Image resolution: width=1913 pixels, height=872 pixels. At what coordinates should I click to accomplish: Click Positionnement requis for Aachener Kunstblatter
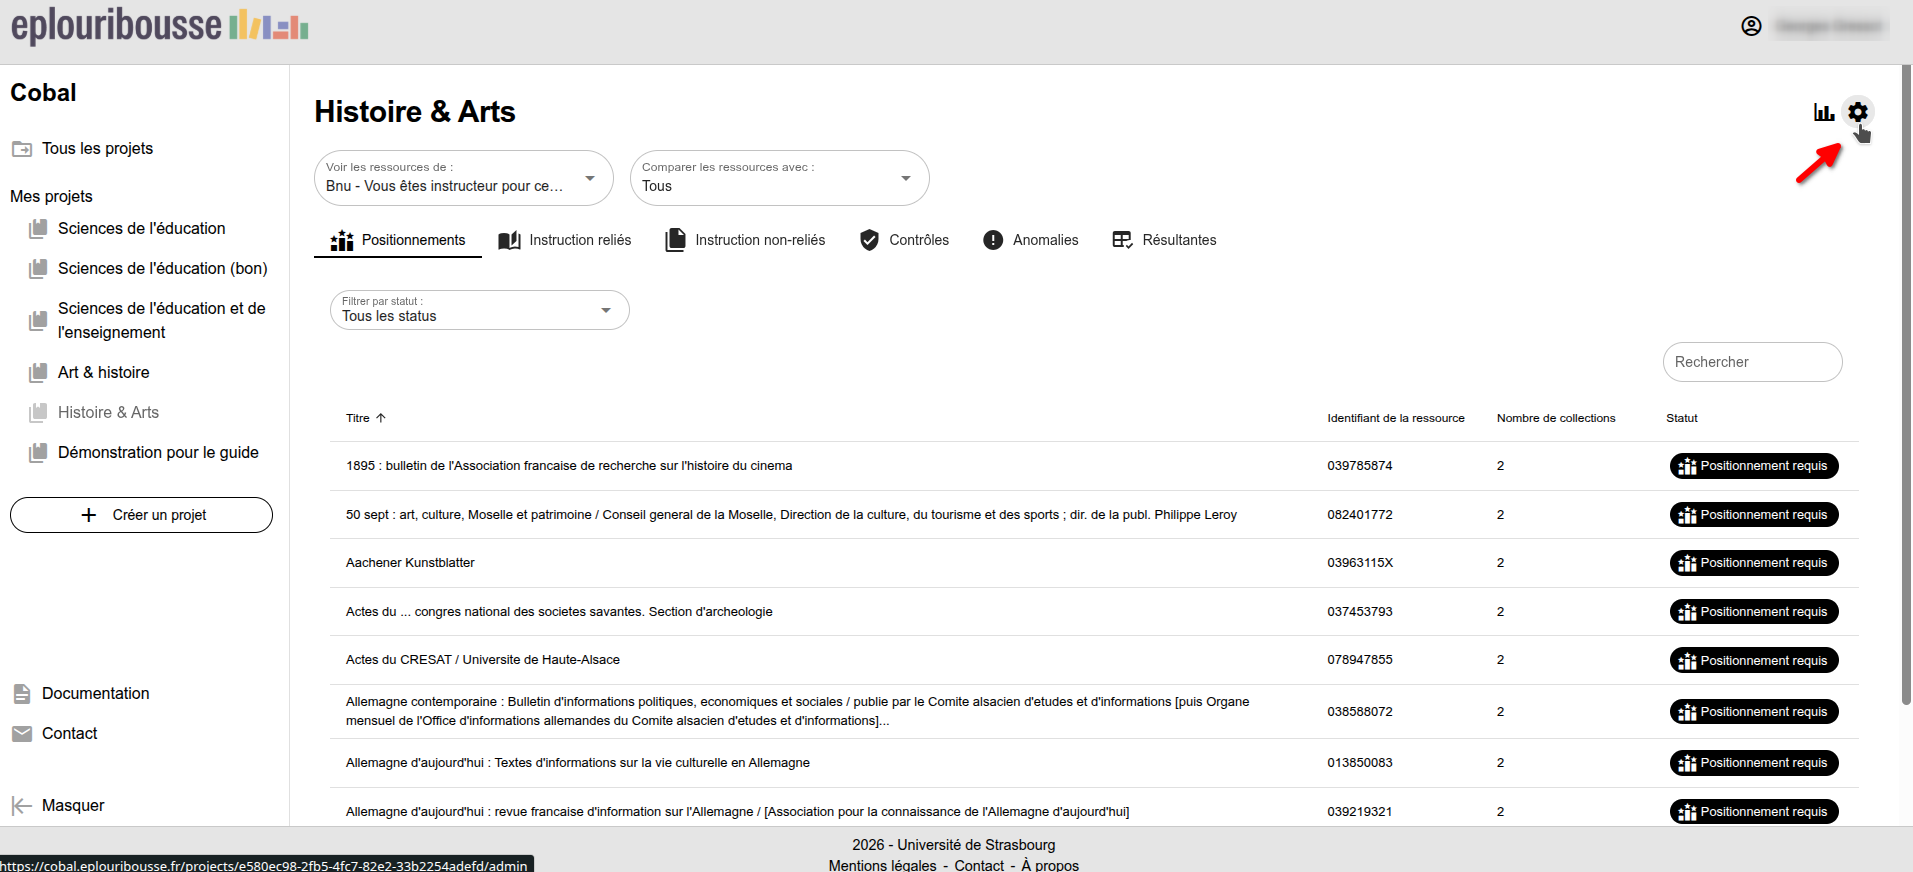point(1753,563)
